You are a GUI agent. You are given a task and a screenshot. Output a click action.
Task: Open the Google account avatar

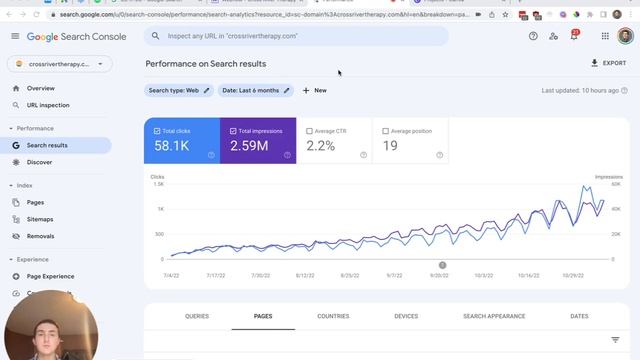tap(625, 36)
